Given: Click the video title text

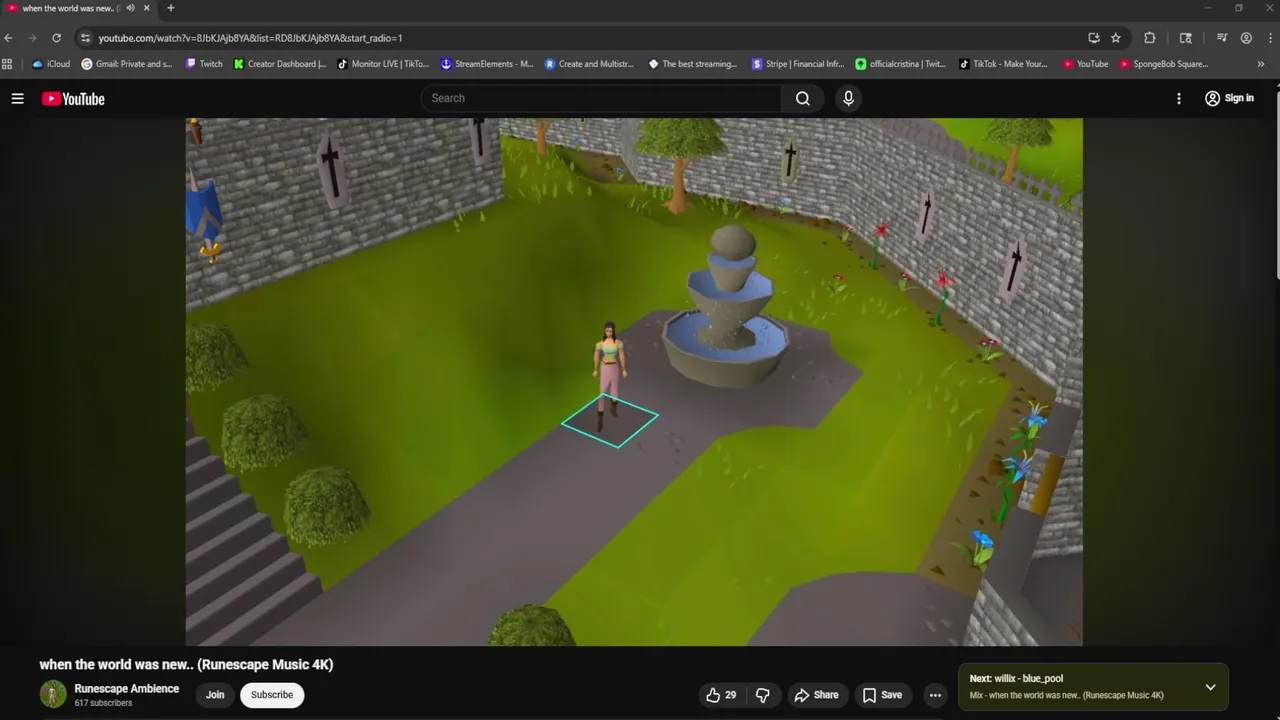Looking at the screenshot, I should coord(186,664).
